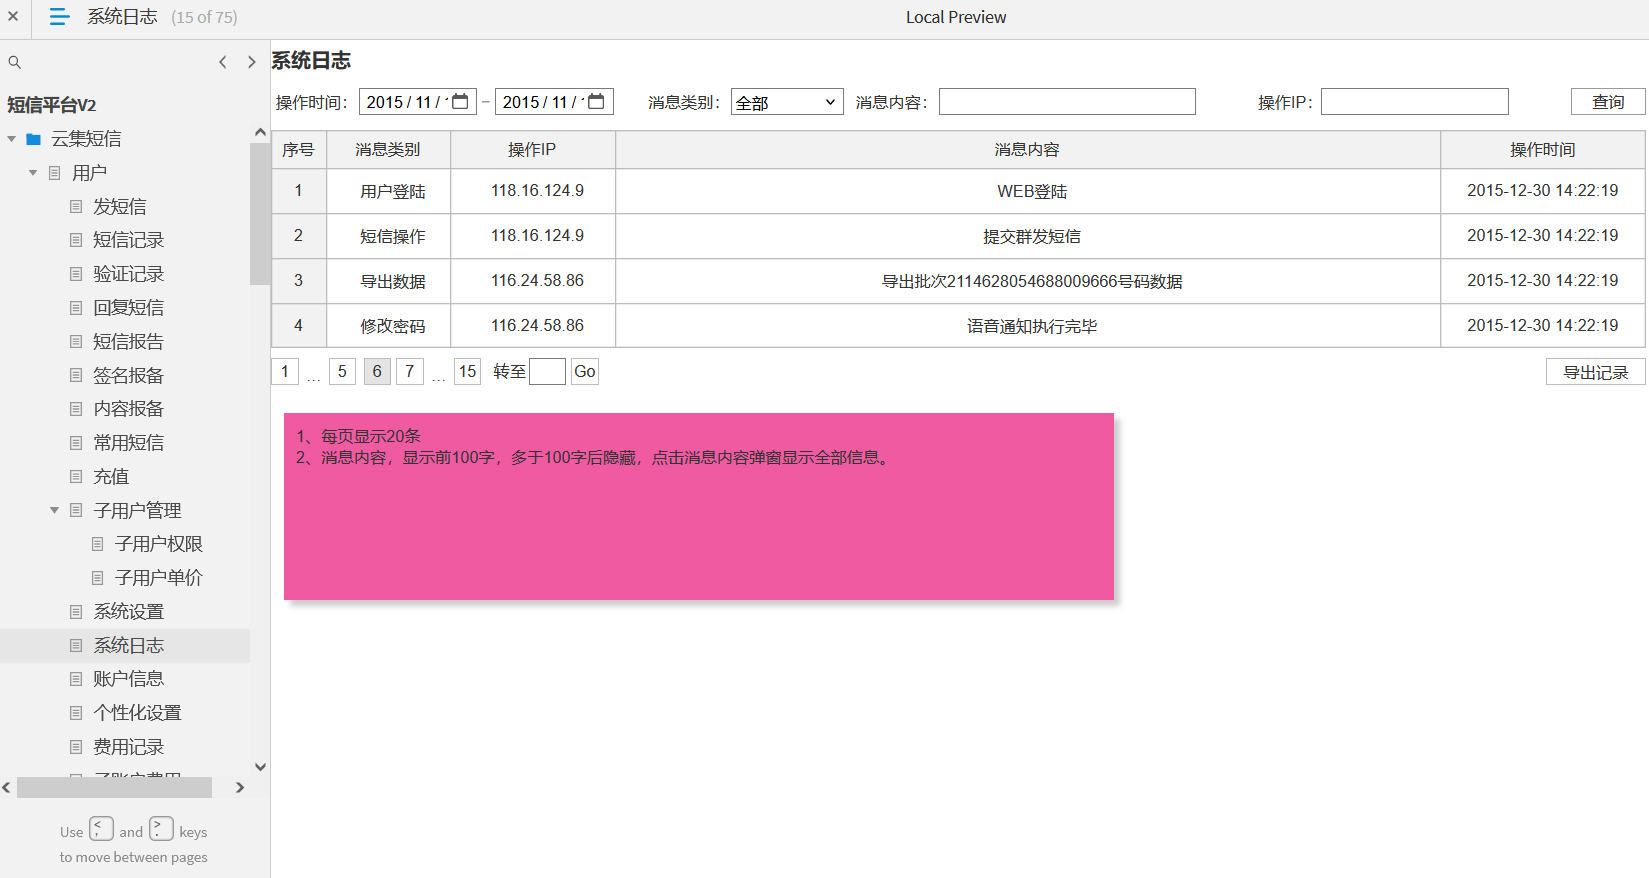Click page icon beside 系统设置
This screenshot has height=878, width=1649.
76,612
